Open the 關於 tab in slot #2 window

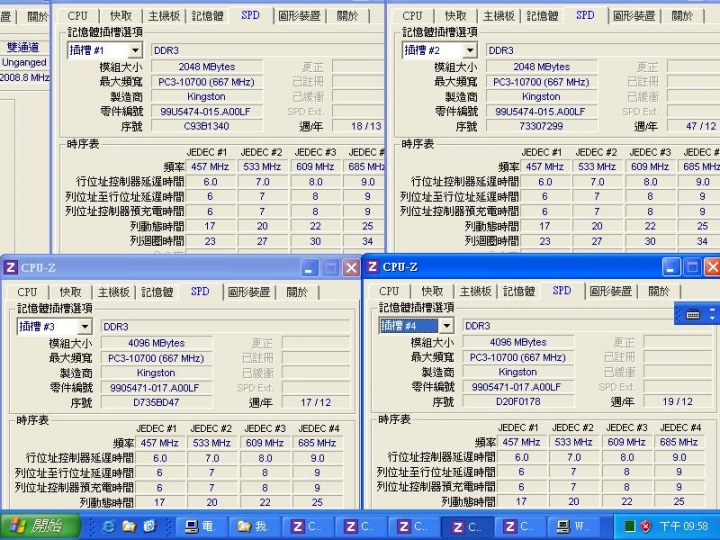(x=682, y=16)
